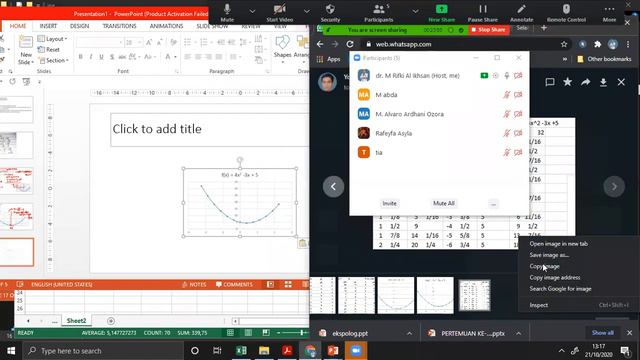
Task: Open Zoom Participants panel button
Action: coord(379,13)
